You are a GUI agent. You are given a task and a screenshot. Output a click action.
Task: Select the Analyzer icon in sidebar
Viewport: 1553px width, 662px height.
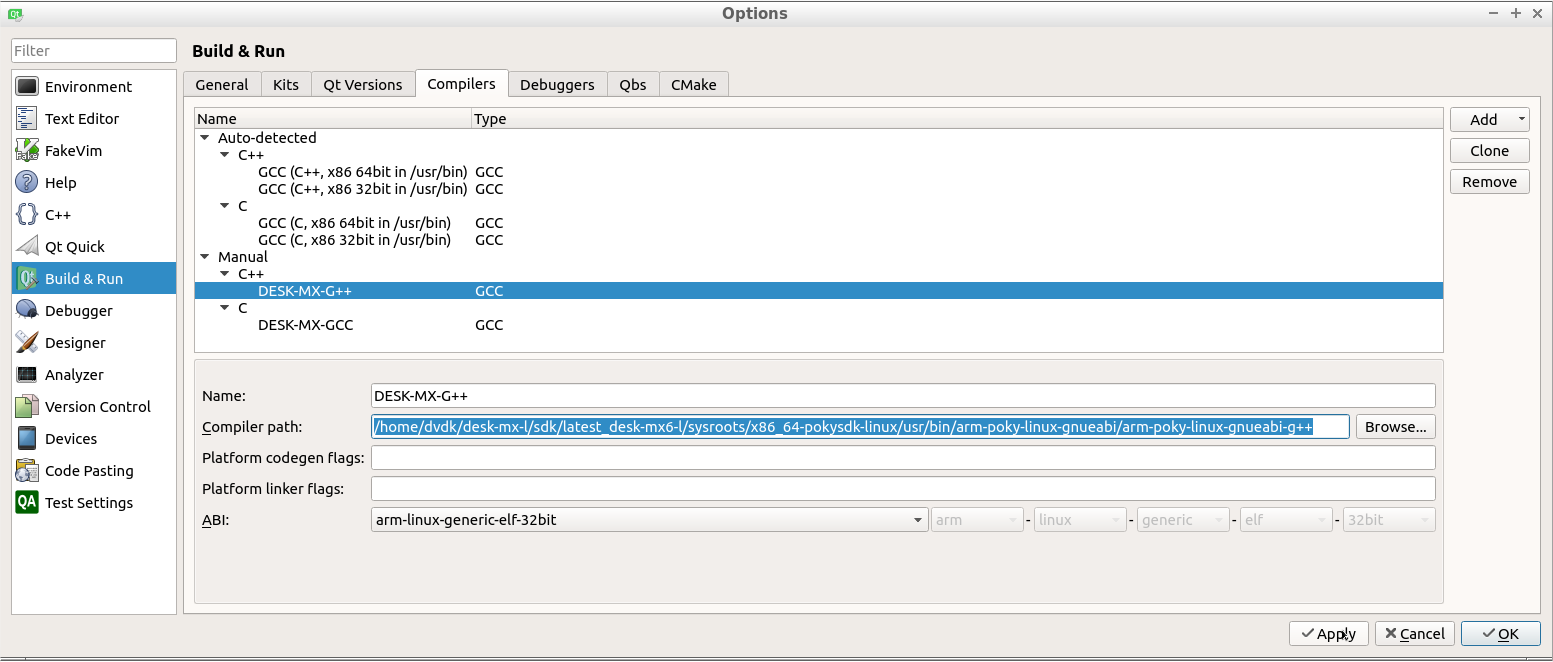click(x=27, y=375)
